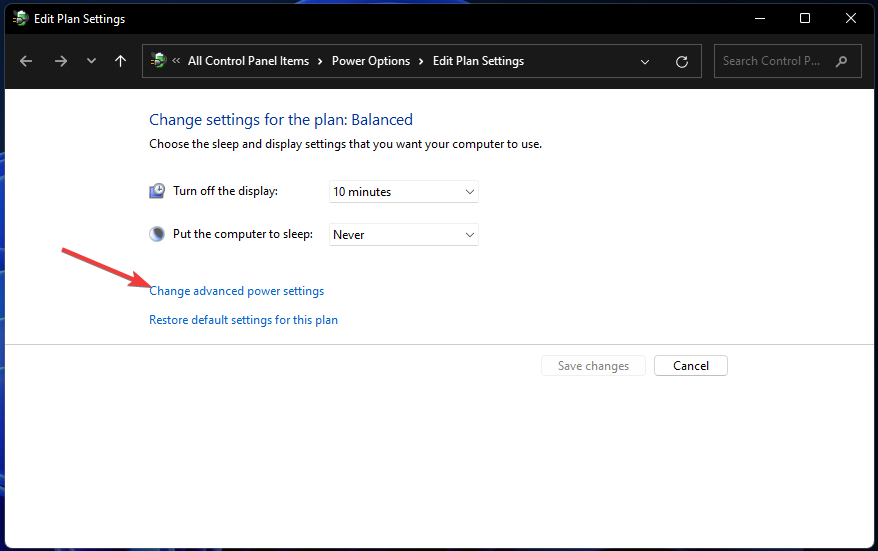
Task: Click the display monitor icon
Action: coord(157,191)
